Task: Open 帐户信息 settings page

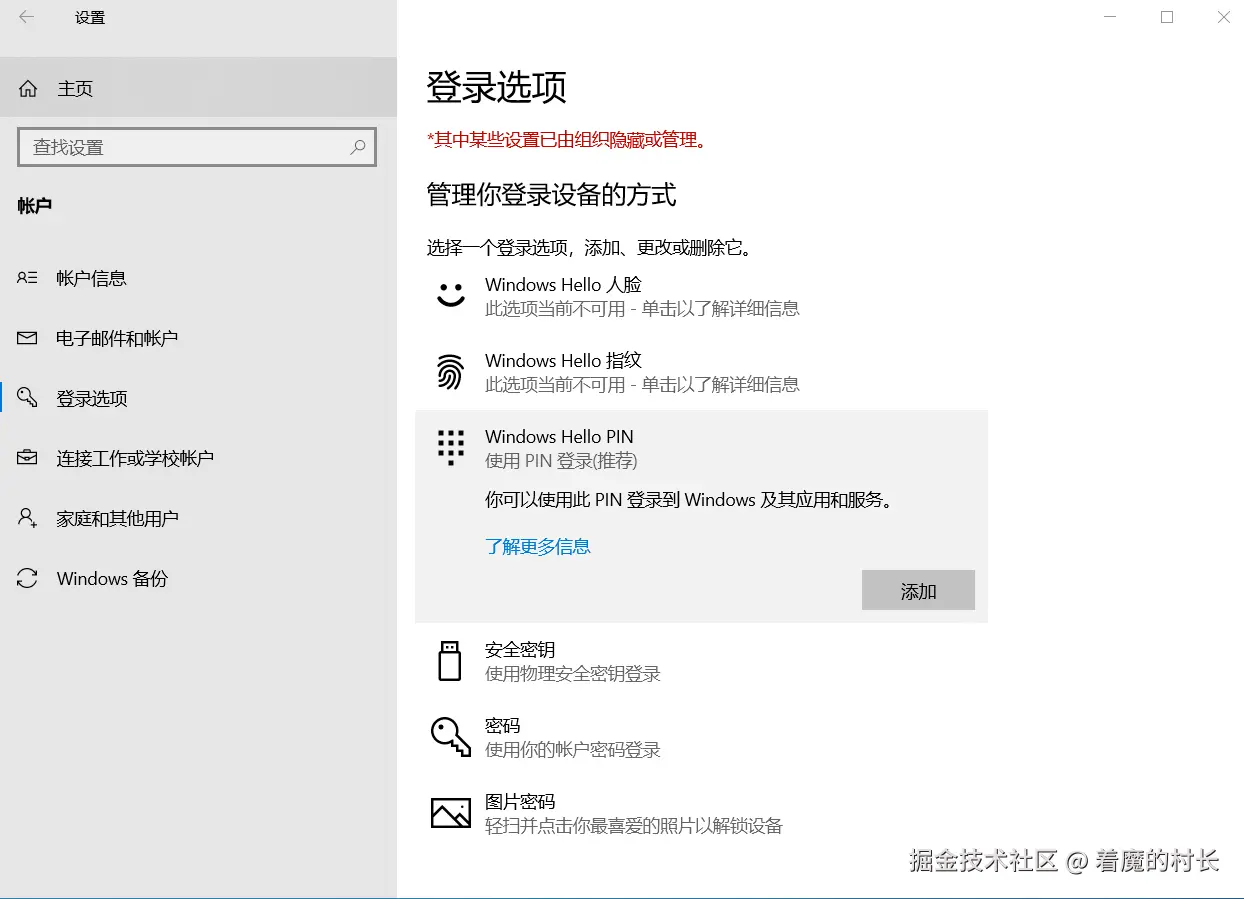Action: (198, 278)
